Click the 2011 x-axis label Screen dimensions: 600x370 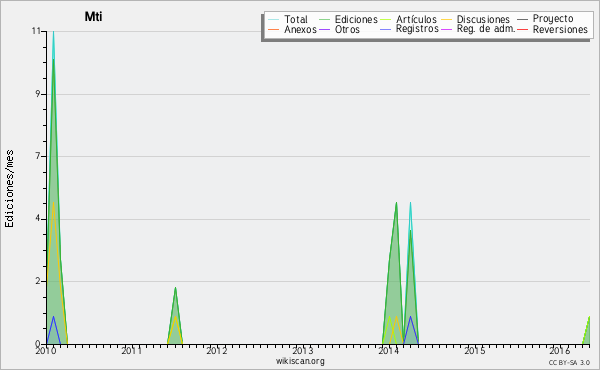pyautogui.click(x=132, y=350)
